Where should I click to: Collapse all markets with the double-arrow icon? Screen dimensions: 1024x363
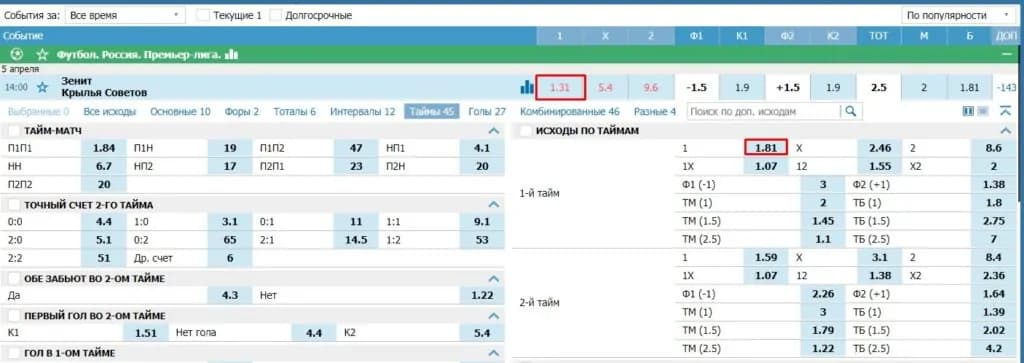1006,112
